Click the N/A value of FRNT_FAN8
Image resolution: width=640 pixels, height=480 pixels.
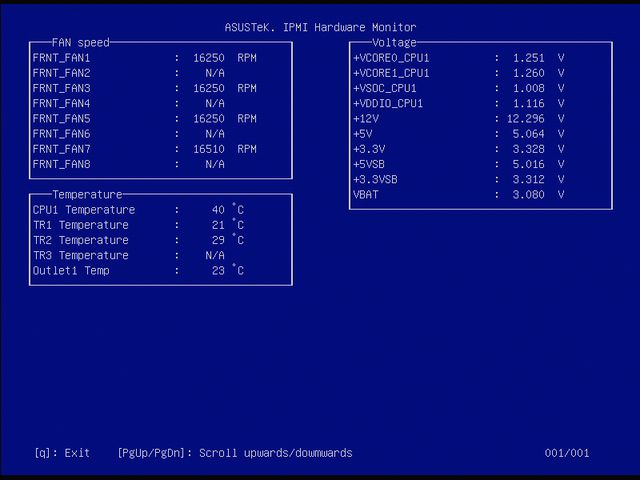point(215,164)
